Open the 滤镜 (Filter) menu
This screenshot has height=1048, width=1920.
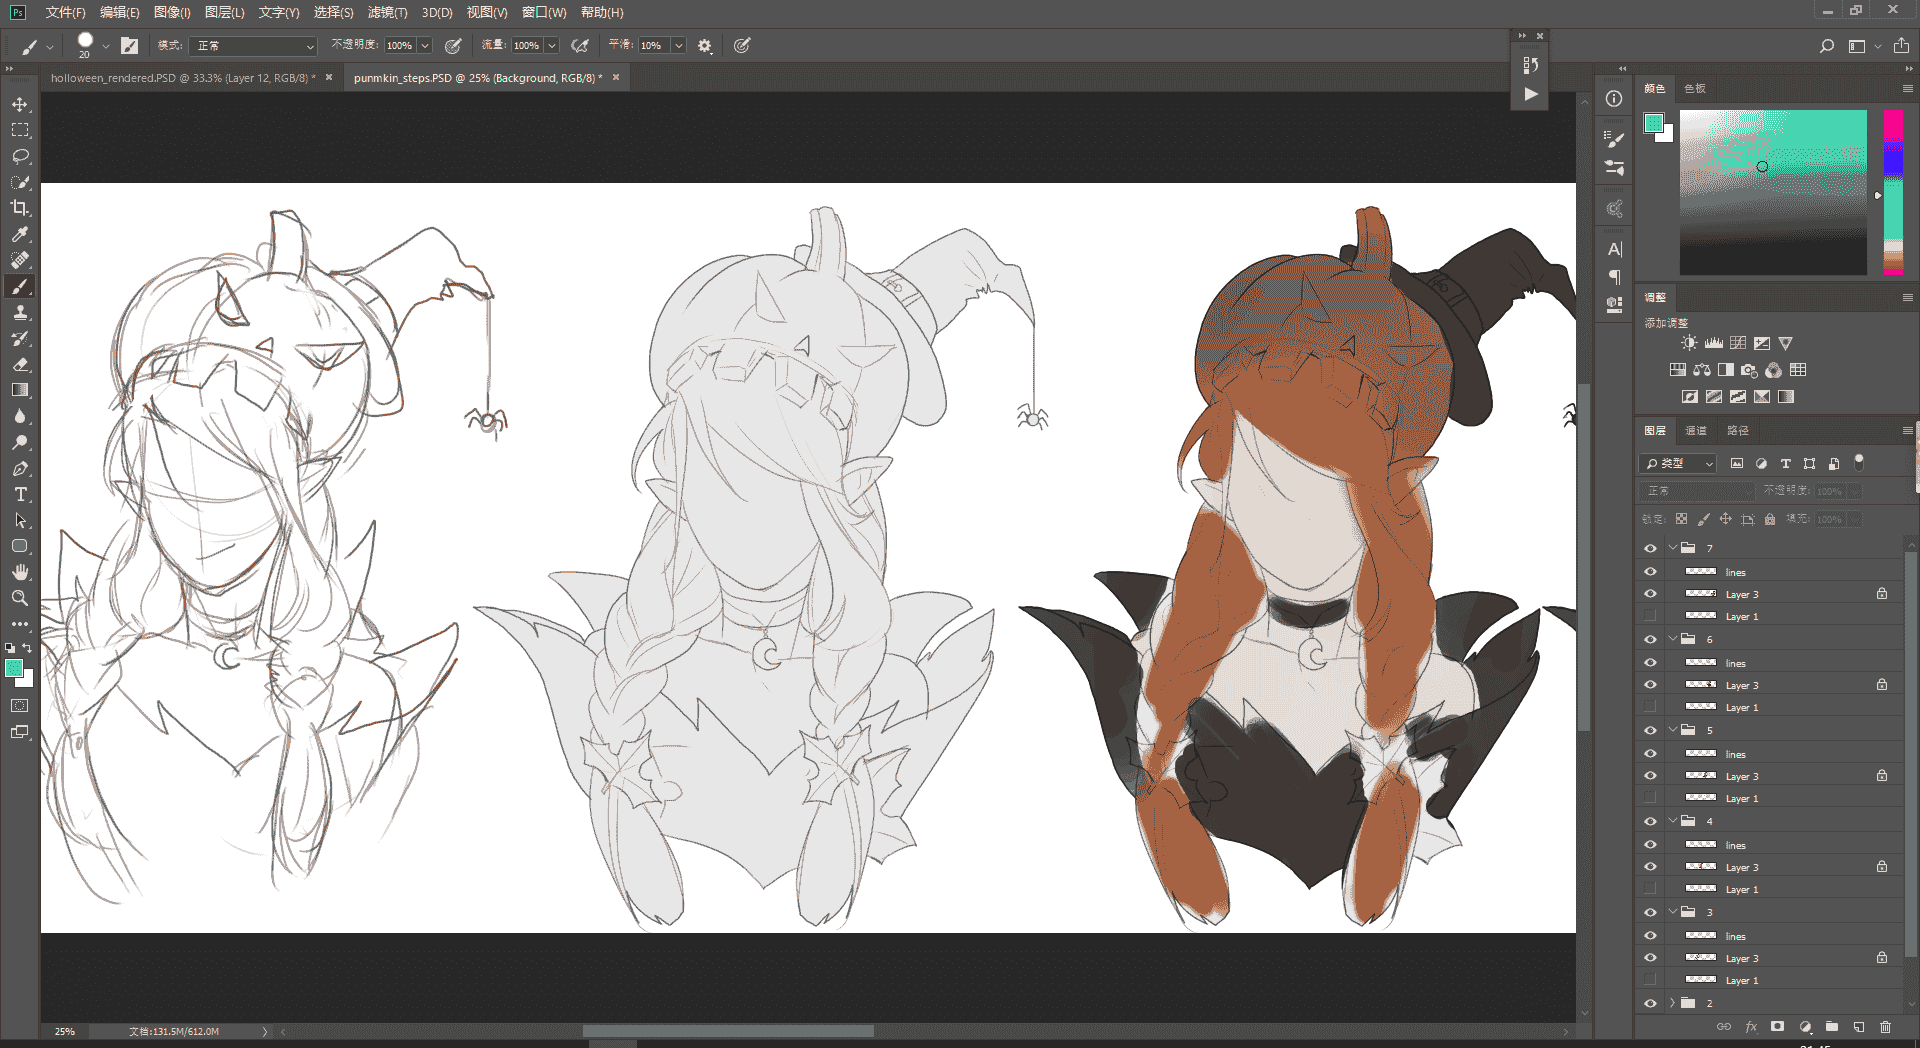coord(387,12)
